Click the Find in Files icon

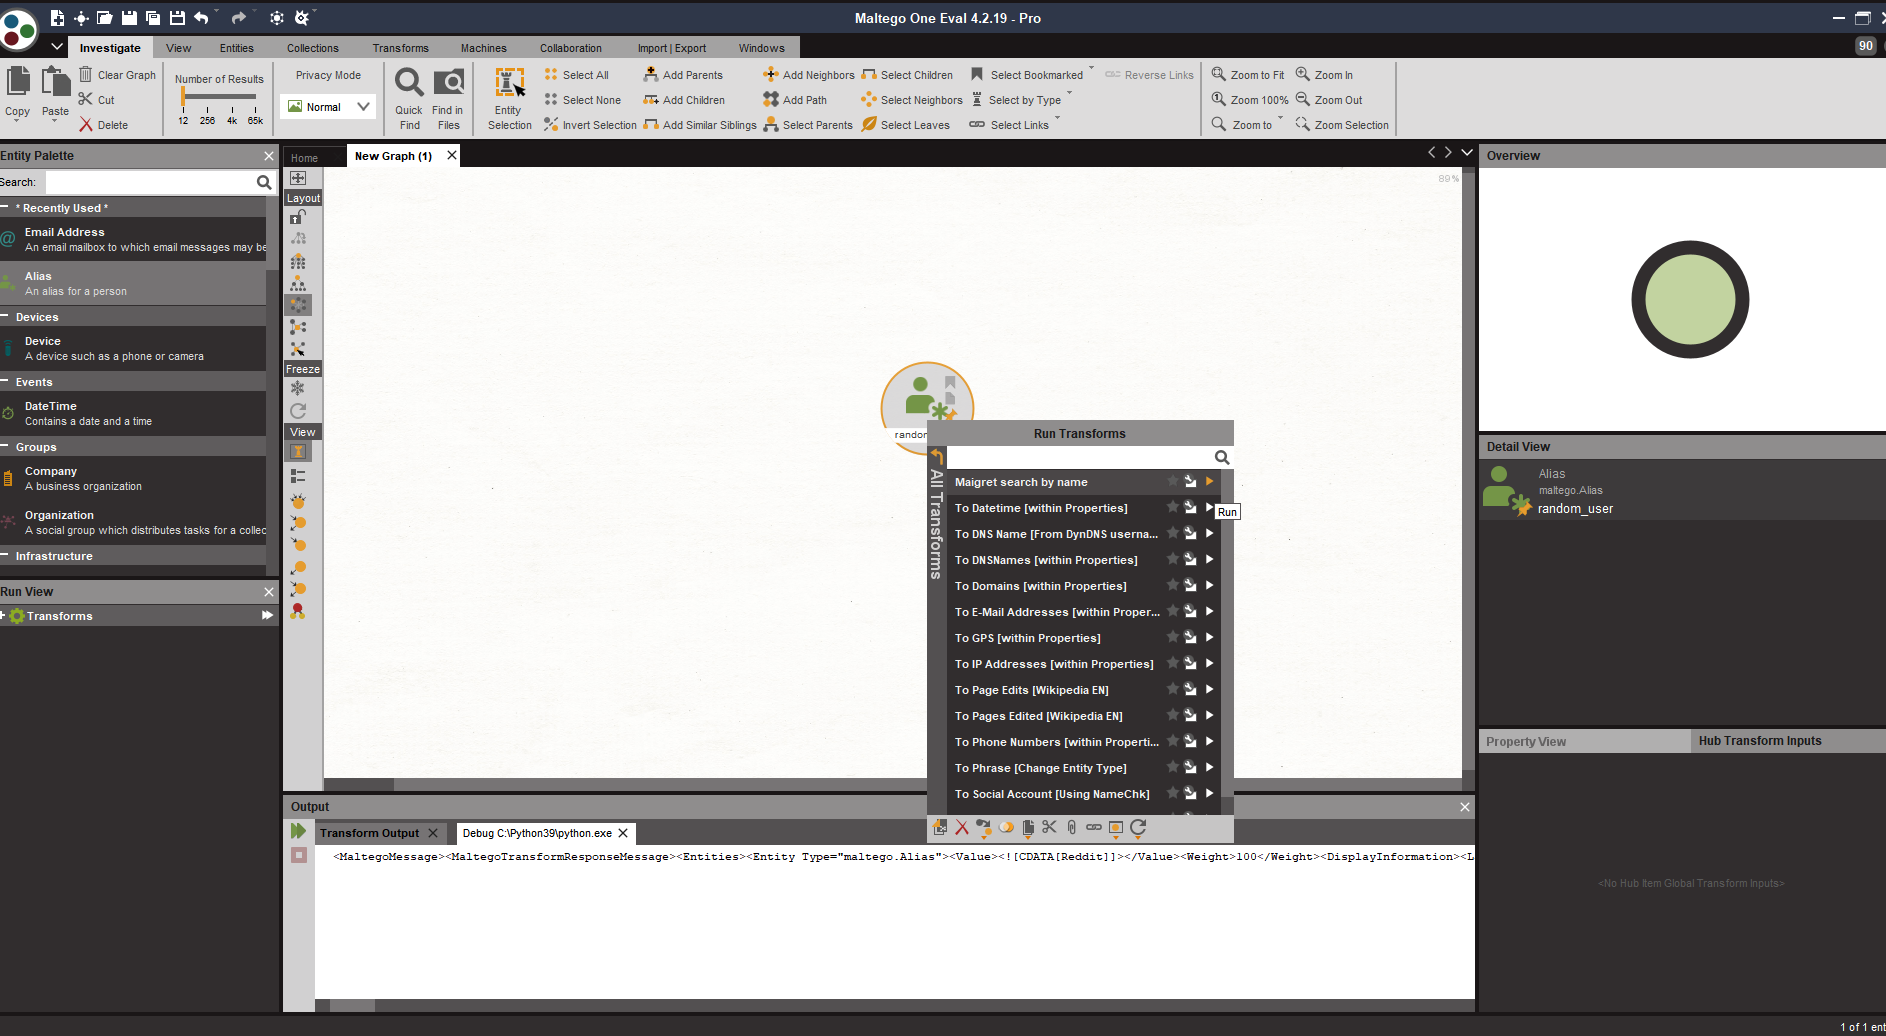[x=449, y=83]
